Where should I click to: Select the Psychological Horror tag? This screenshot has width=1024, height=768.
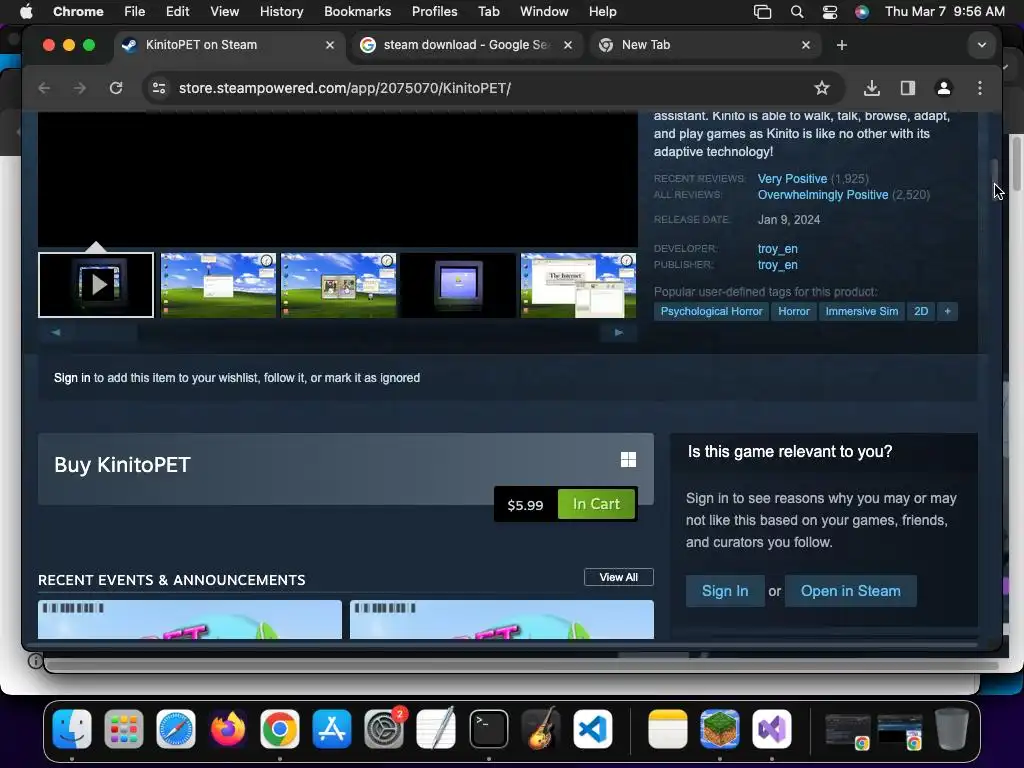pyautogui.click(x=711, y=312)
